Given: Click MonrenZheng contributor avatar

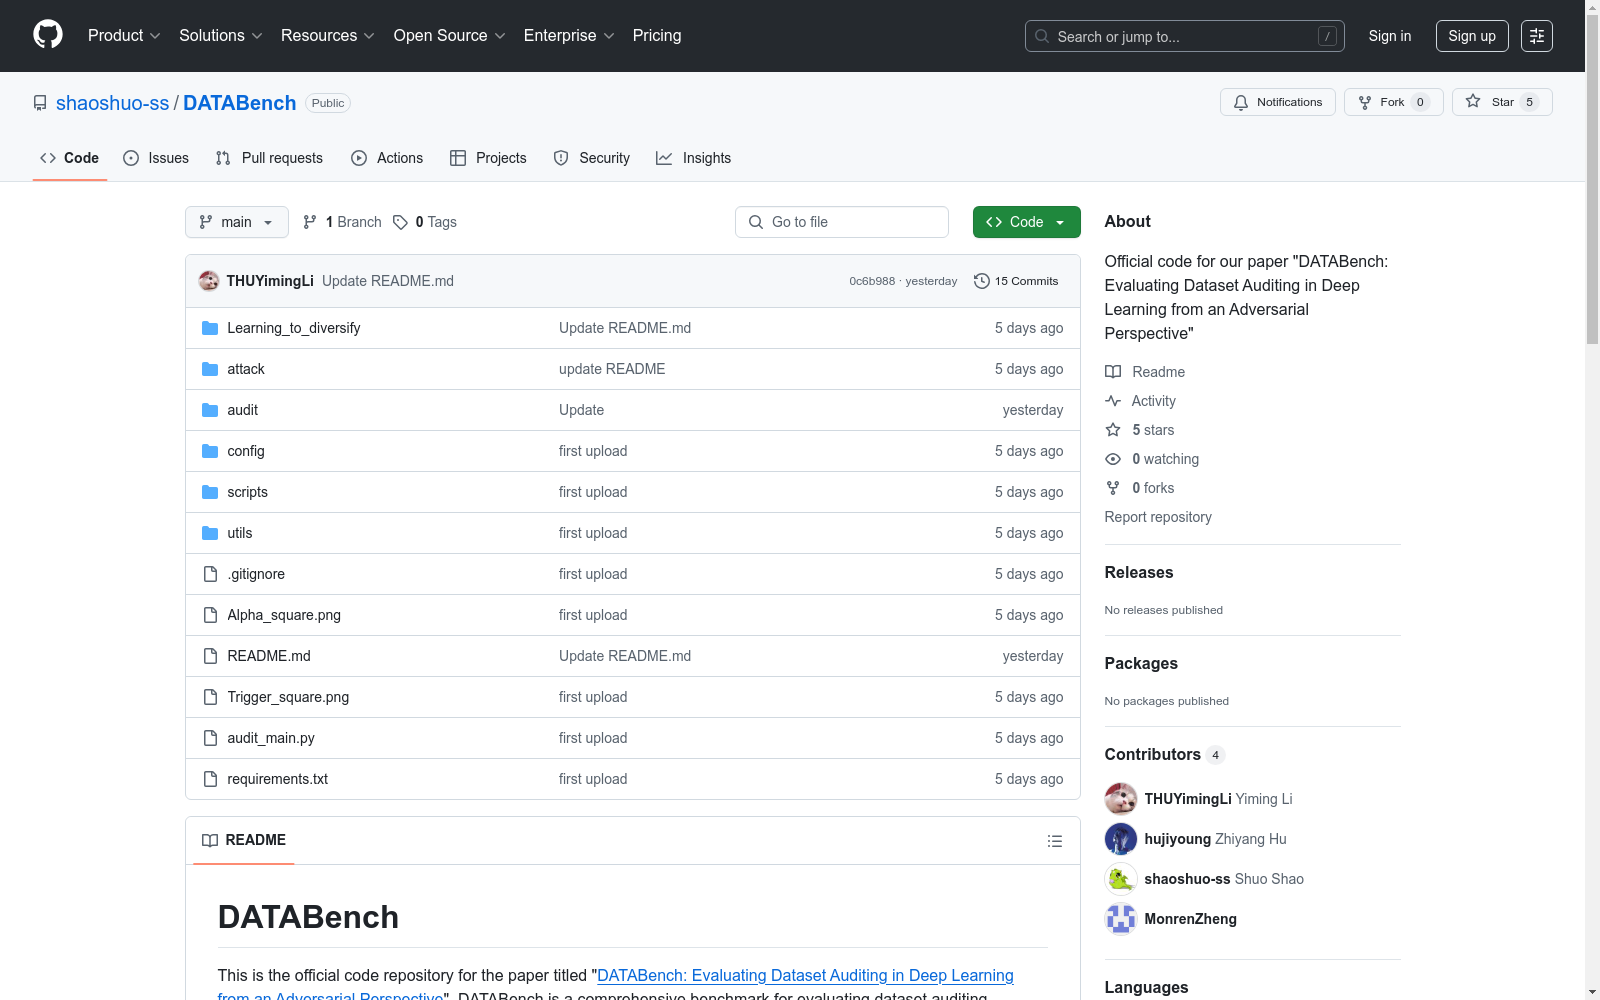Looking at the screenshot, I should pos(1121,919).
